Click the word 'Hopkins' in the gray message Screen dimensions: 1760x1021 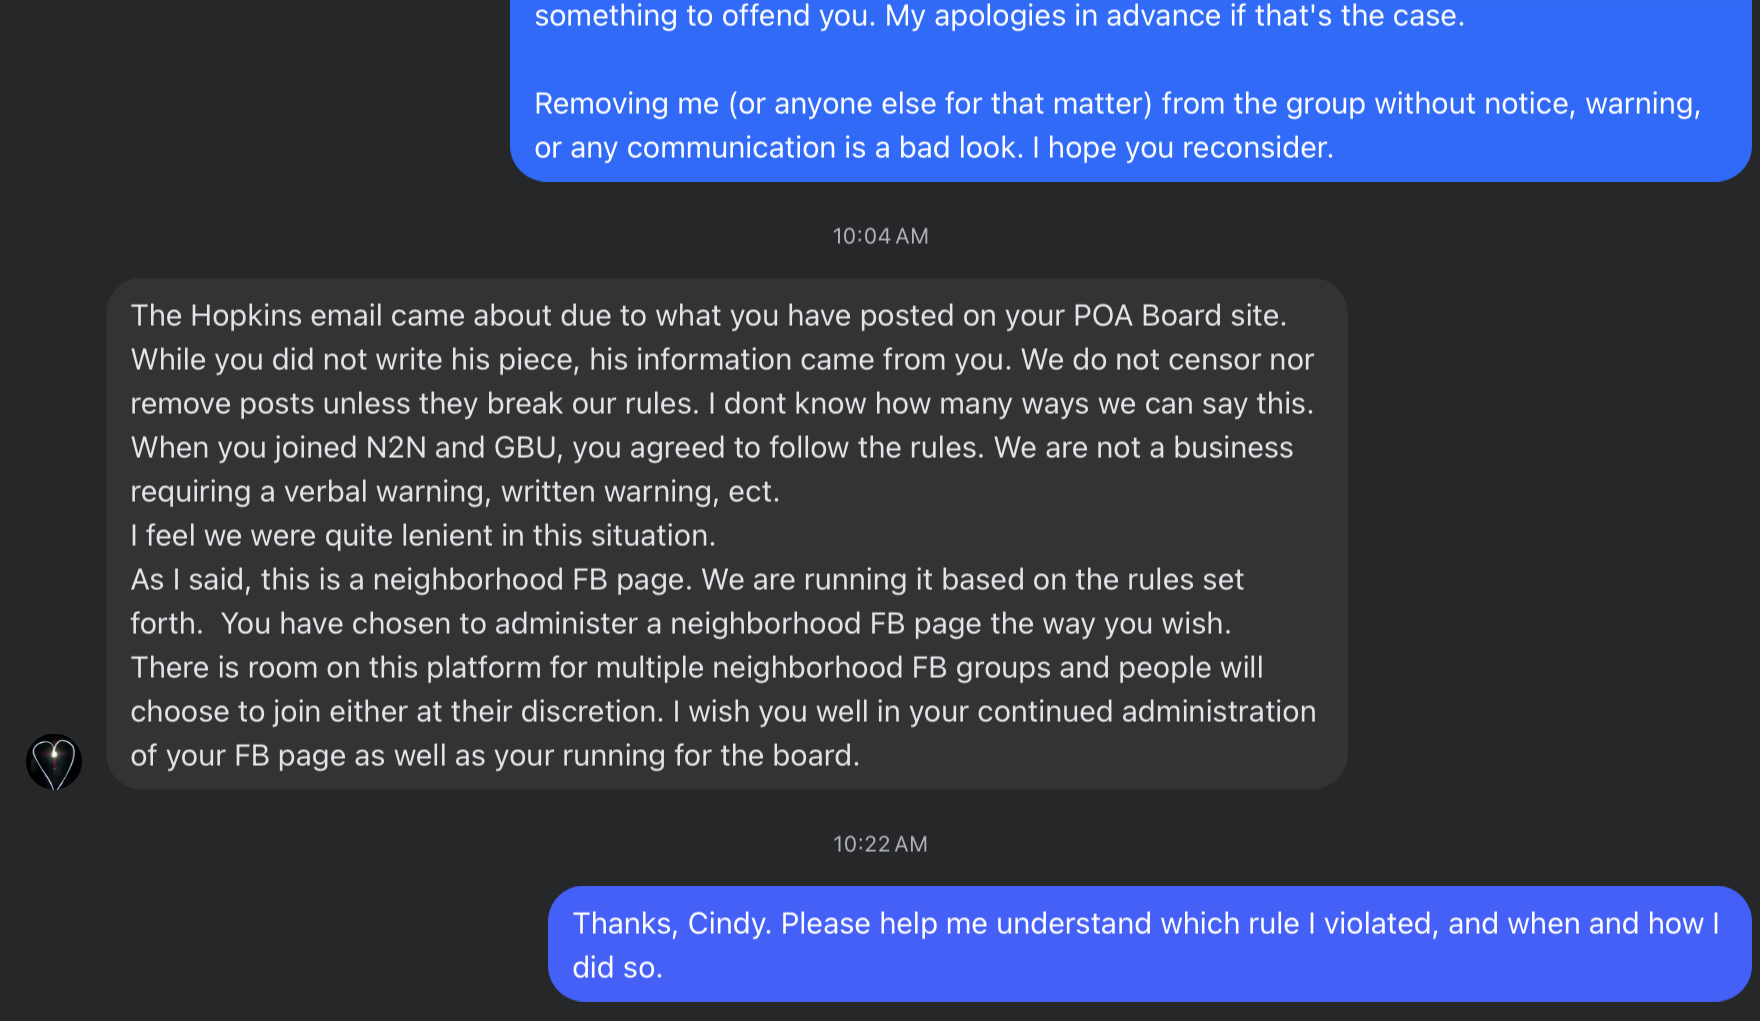246,315
